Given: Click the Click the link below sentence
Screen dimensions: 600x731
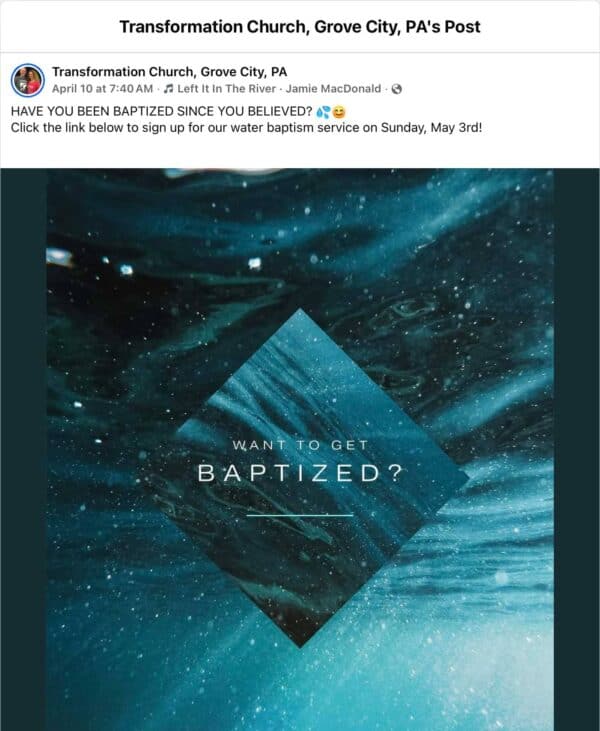Looking at the screenshot, I should (246, 128).
